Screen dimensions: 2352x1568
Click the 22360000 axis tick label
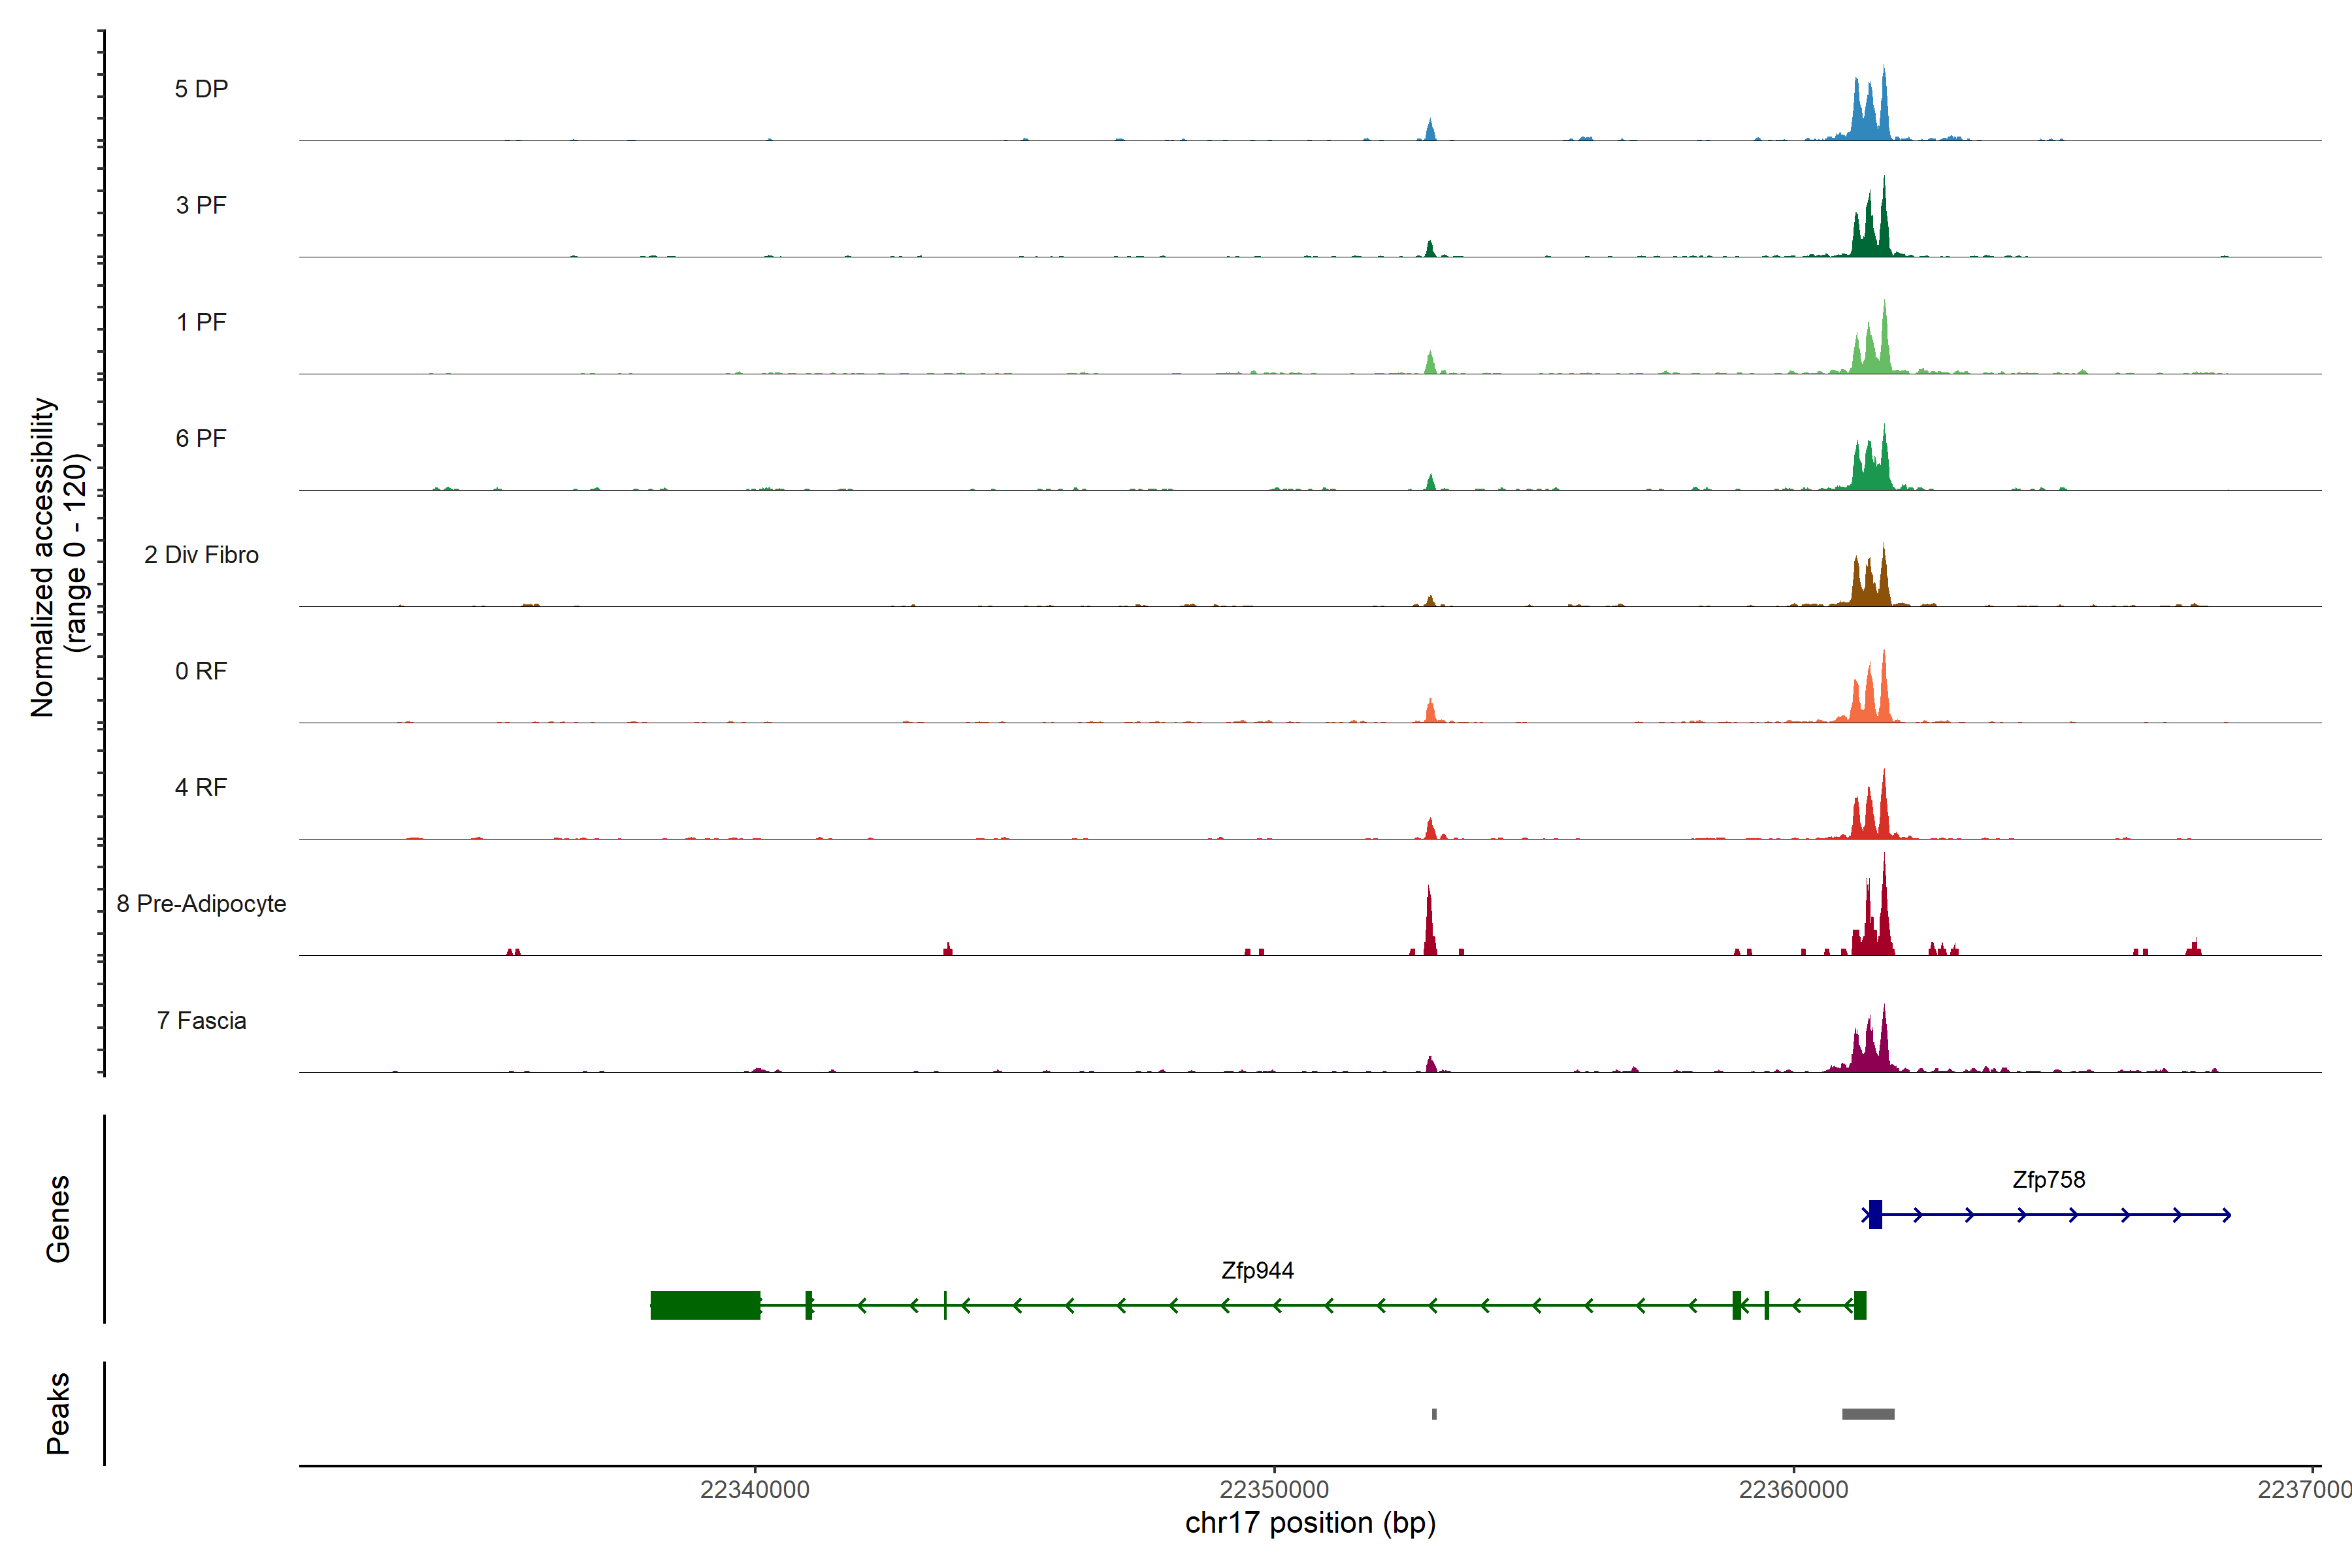(x=1793, y=1489)
